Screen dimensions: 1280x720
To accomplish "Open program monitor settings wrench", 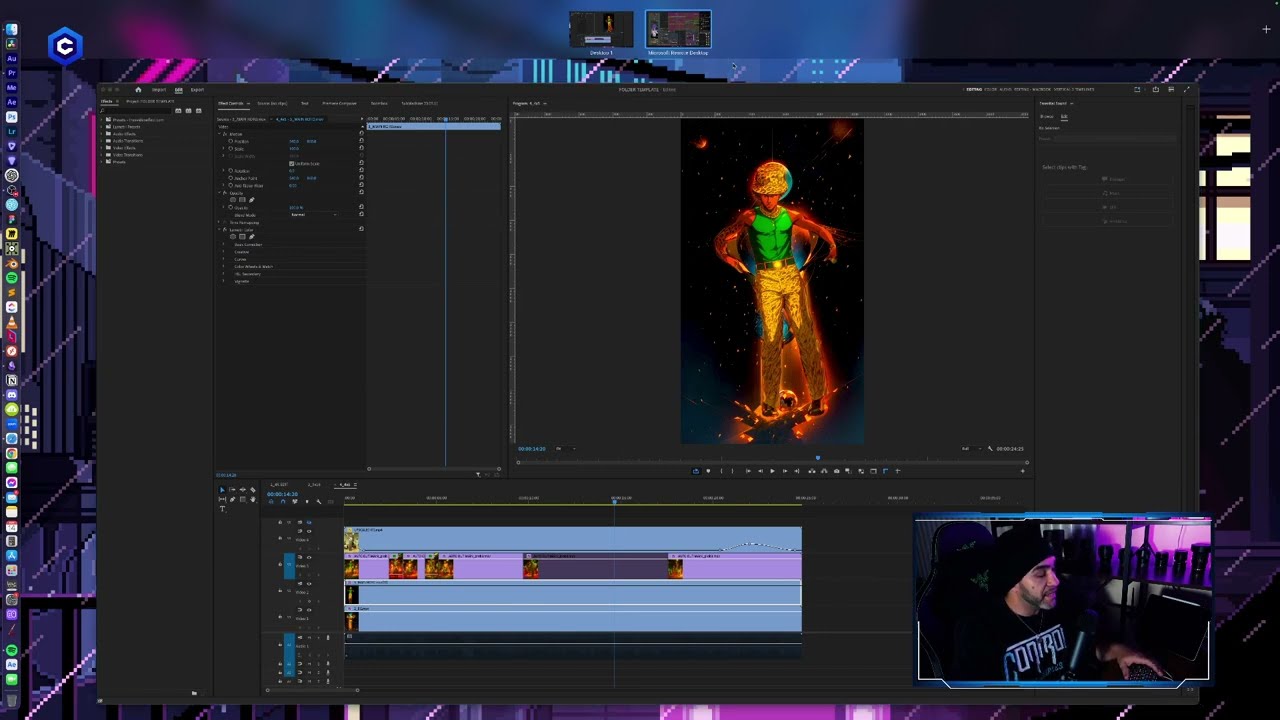I will [x=990, y=448].
